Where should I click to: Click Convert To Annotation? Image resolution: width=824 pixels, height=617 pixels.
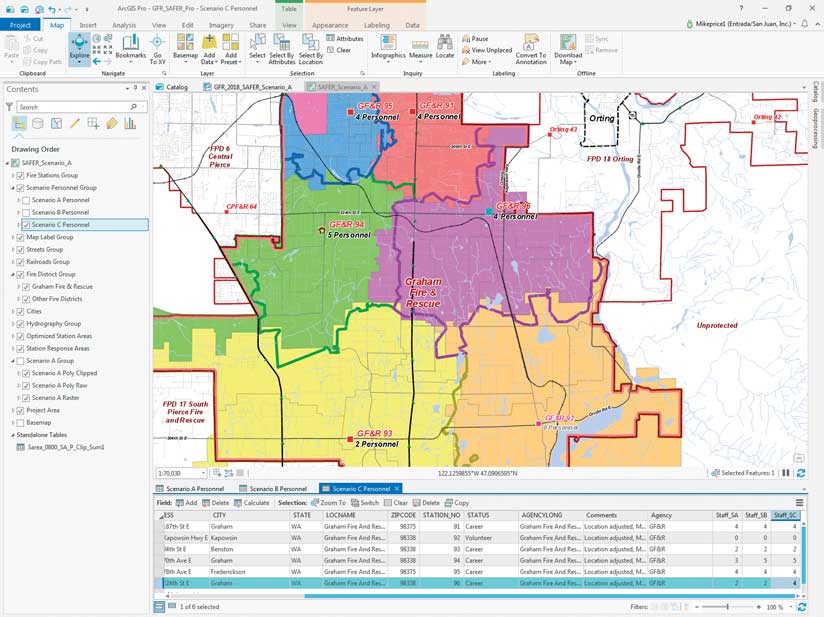coord(531,49)
